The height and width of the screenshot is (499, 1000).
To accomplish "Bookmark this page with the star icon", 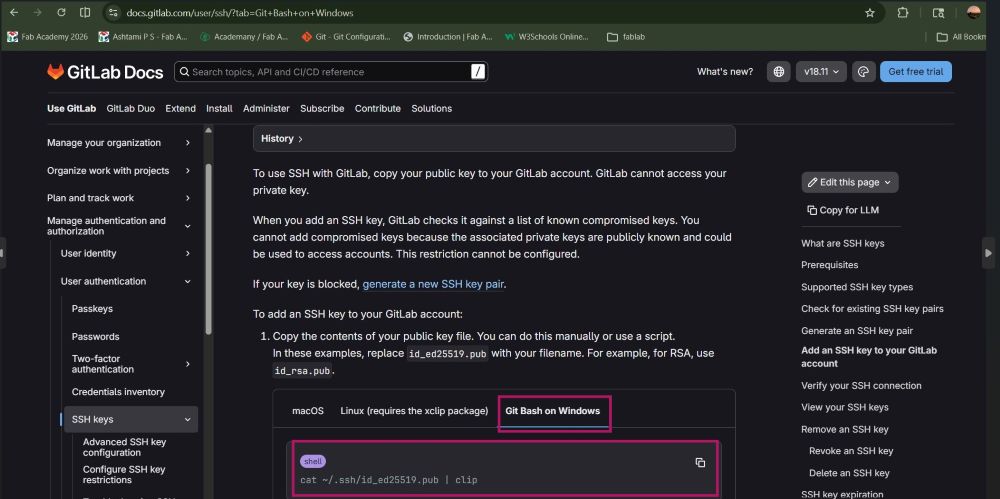I will 870,13.
